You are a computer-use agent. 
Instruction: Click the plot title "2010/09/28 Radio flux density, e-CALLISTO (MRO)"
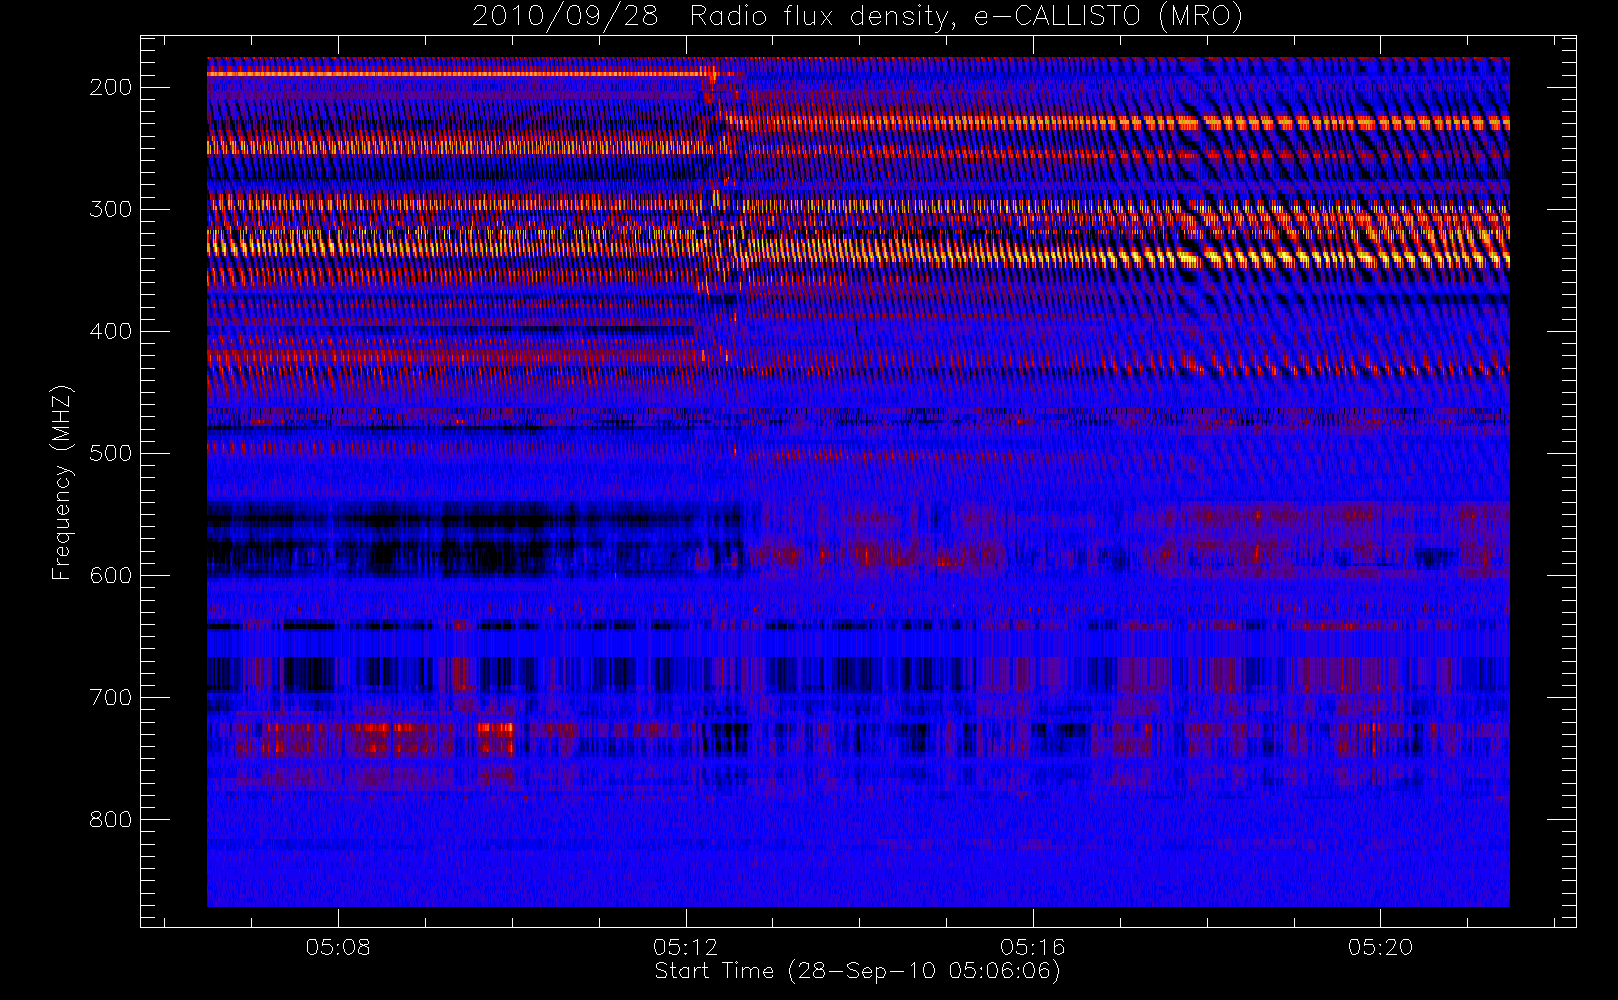pyautogui.click(x=857, y=17)
